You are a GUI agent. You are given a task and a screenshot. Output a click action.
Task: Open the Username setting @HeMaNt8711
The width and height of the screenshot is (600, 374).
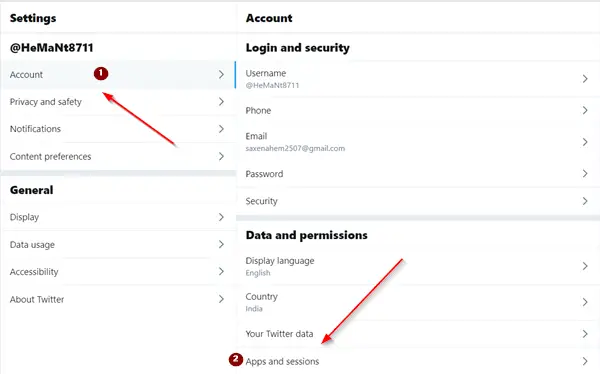(x=418, y=79)
